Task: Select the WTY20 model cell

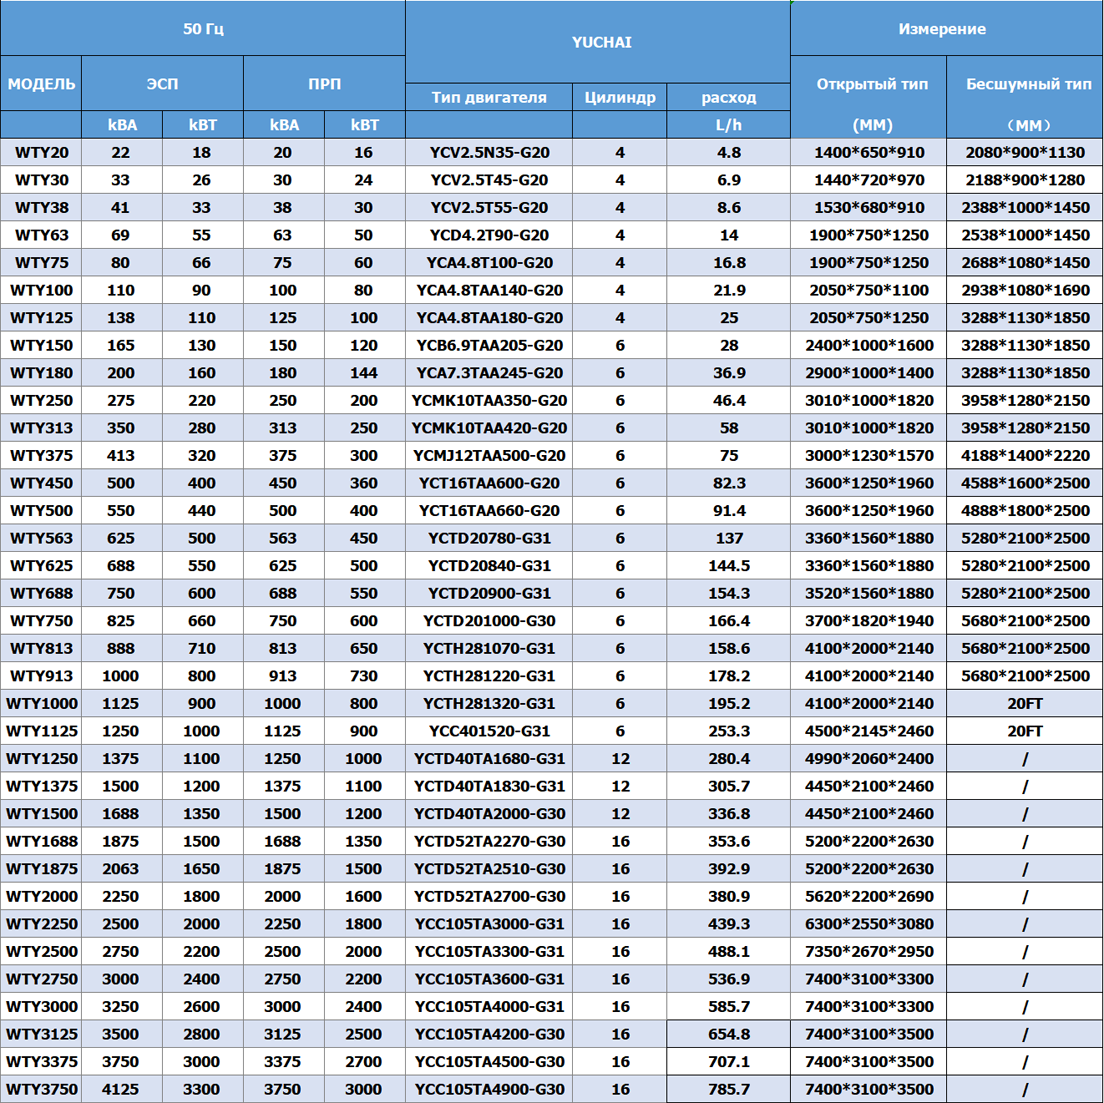Action: (x=42, y=152)
